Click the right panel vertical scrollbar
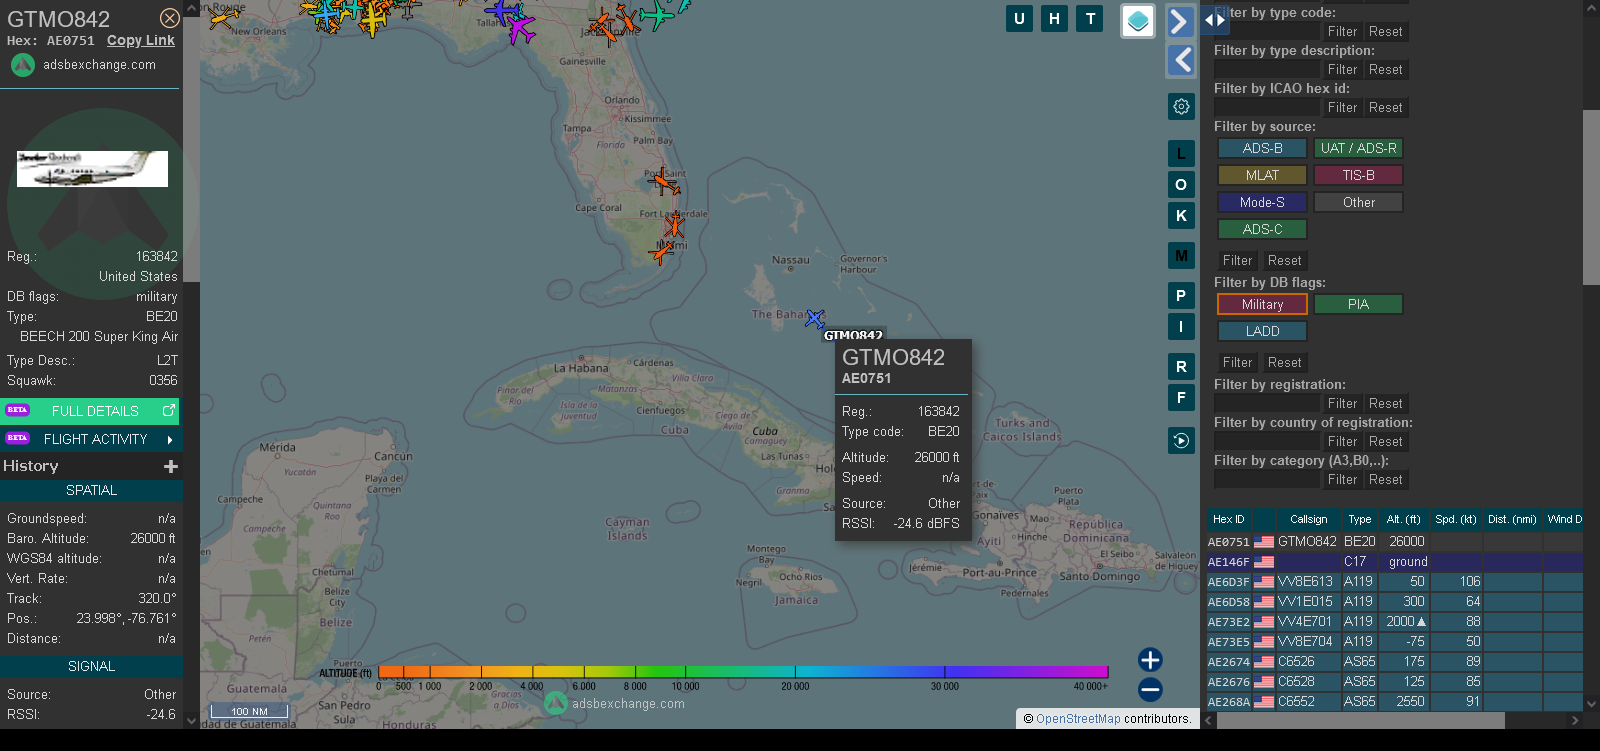This screenshot has height=751, width=1600. 1591,197
